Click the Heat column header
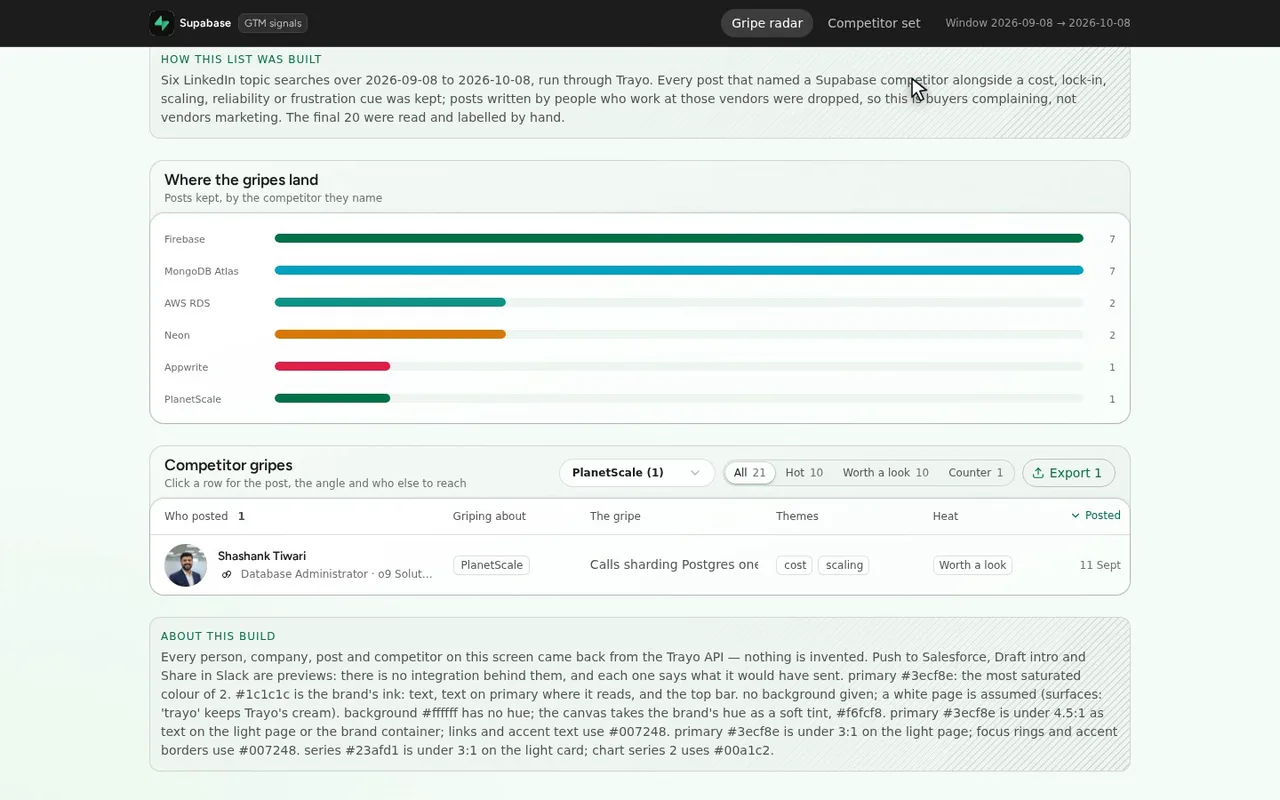The image size is (1280, 800). coord(945,516)
